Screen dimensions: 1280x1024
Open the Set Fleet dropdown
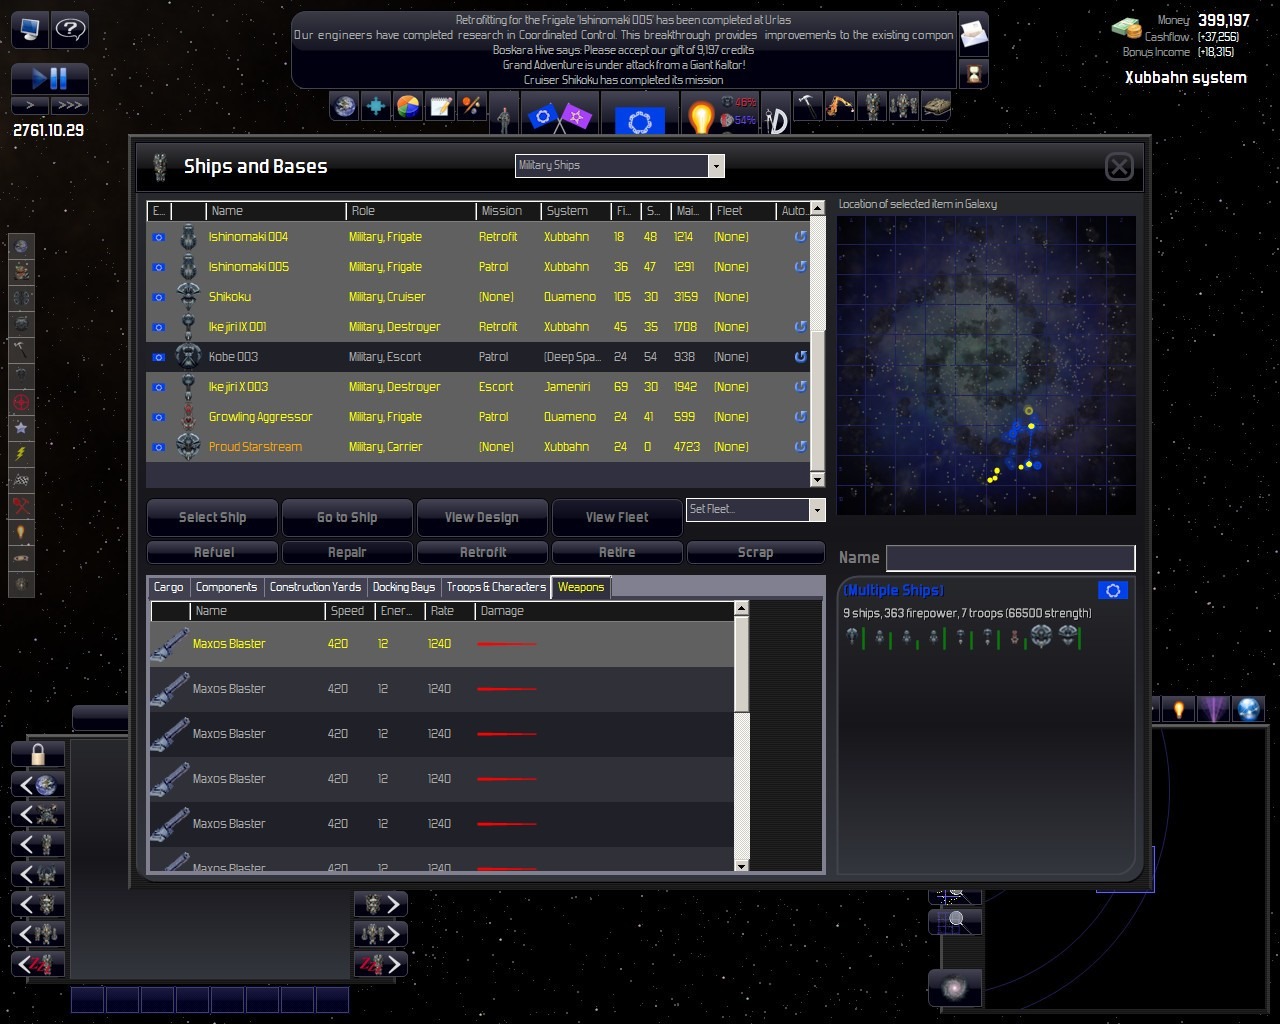755,510
